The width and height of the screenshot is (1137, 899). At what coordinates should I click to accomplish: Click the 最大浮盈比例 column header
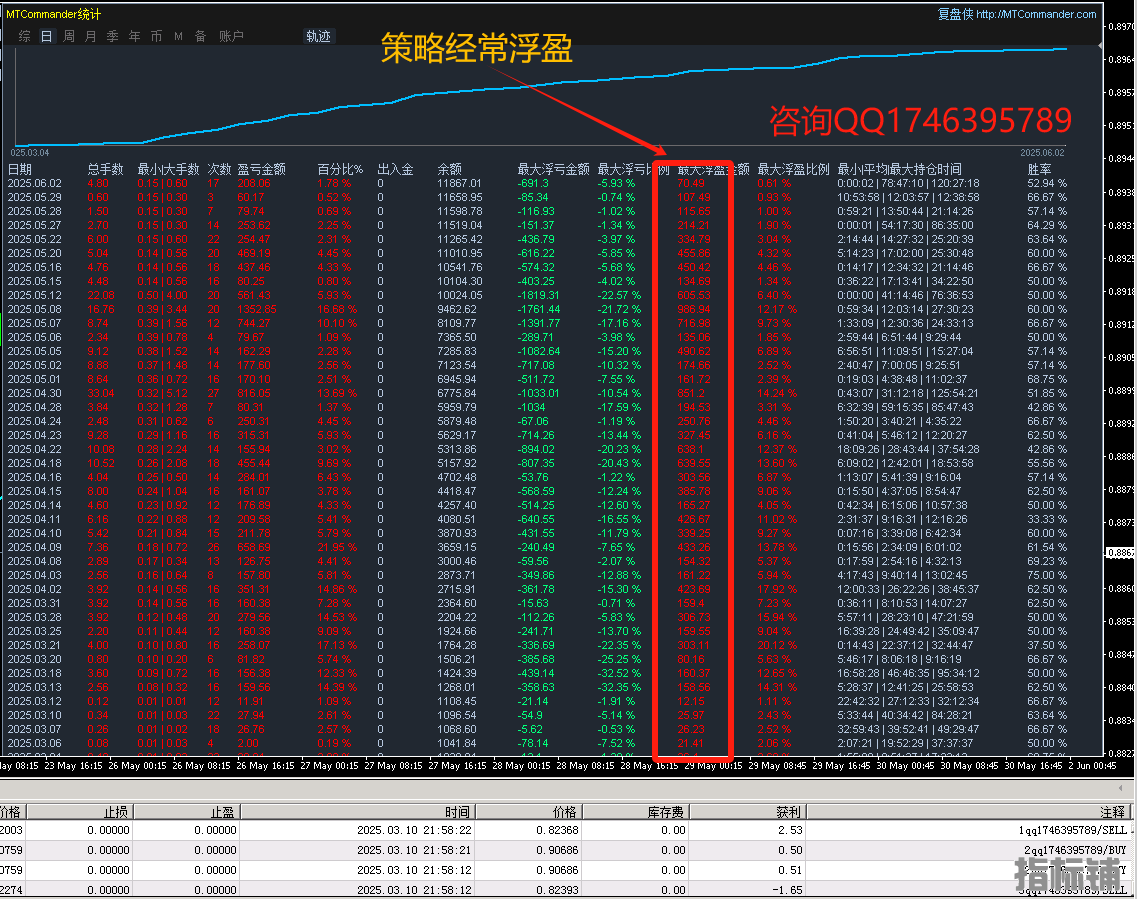pos(793,169)
